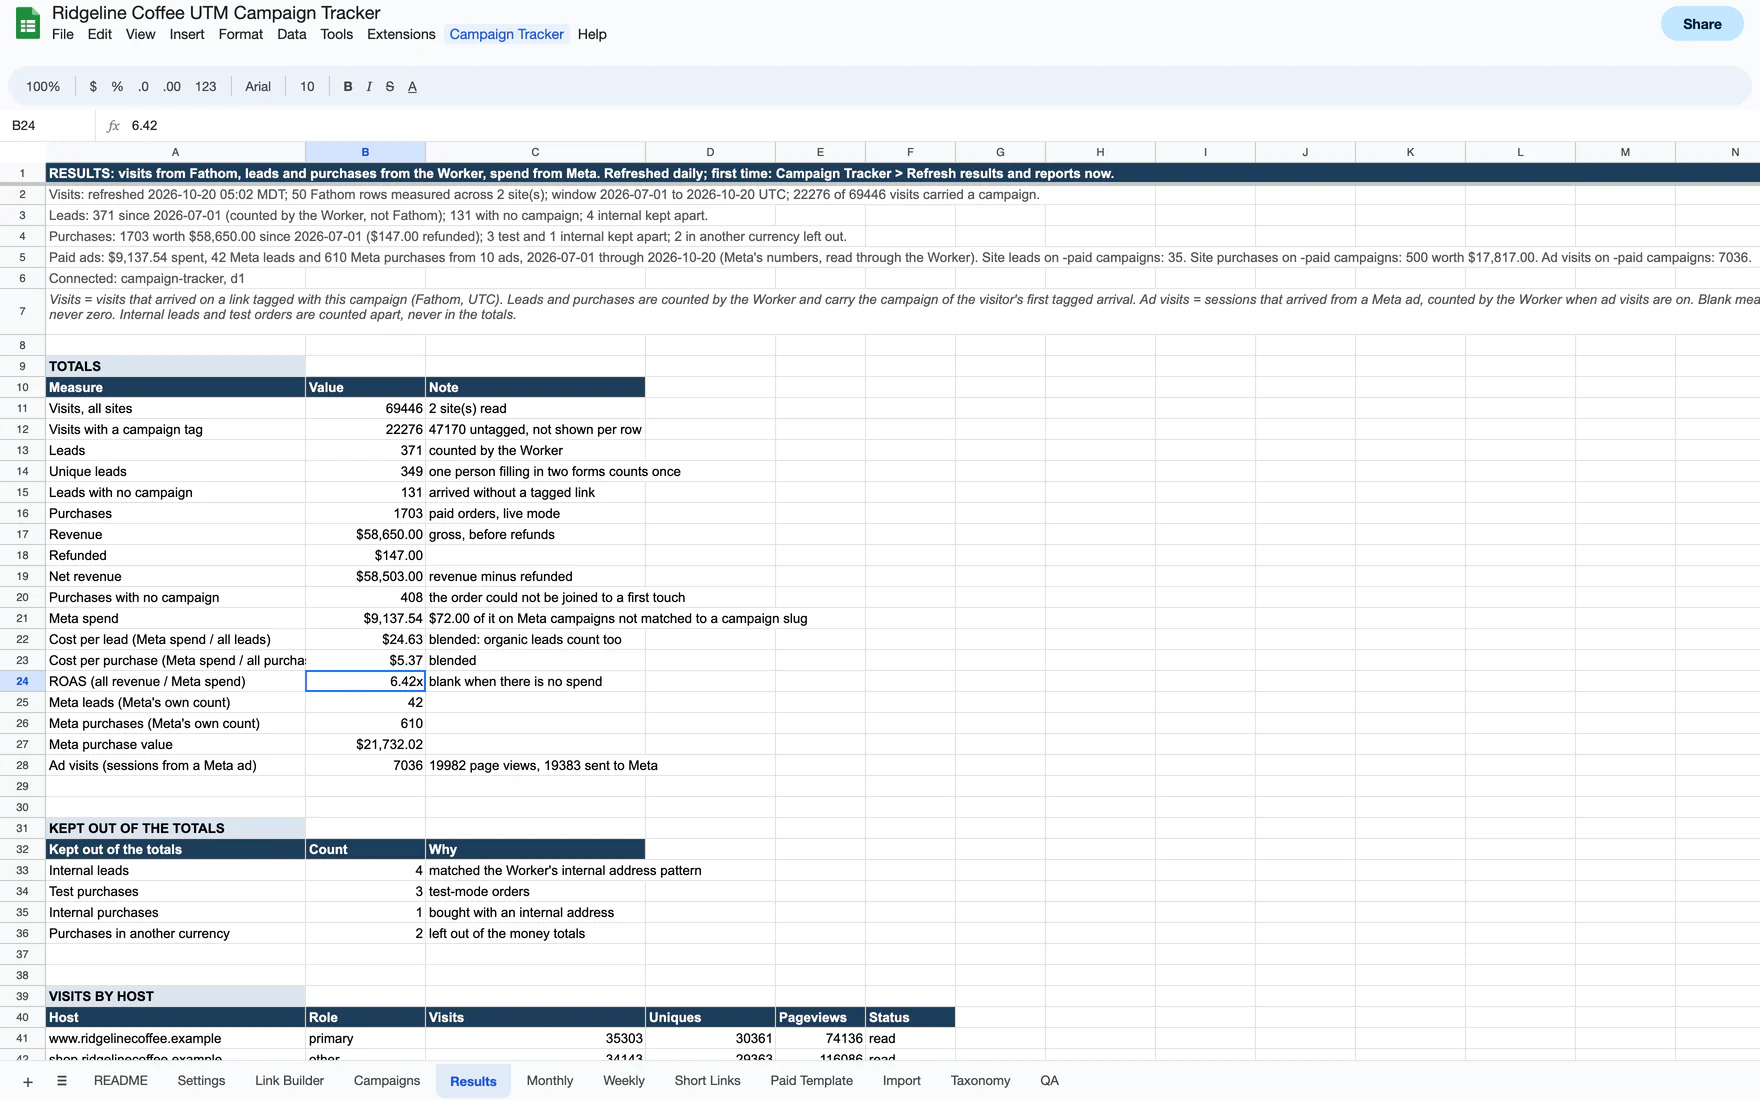The image size is (1760, 1100).
Task: Format as currency with dollar icon
Action: [93, 87]
